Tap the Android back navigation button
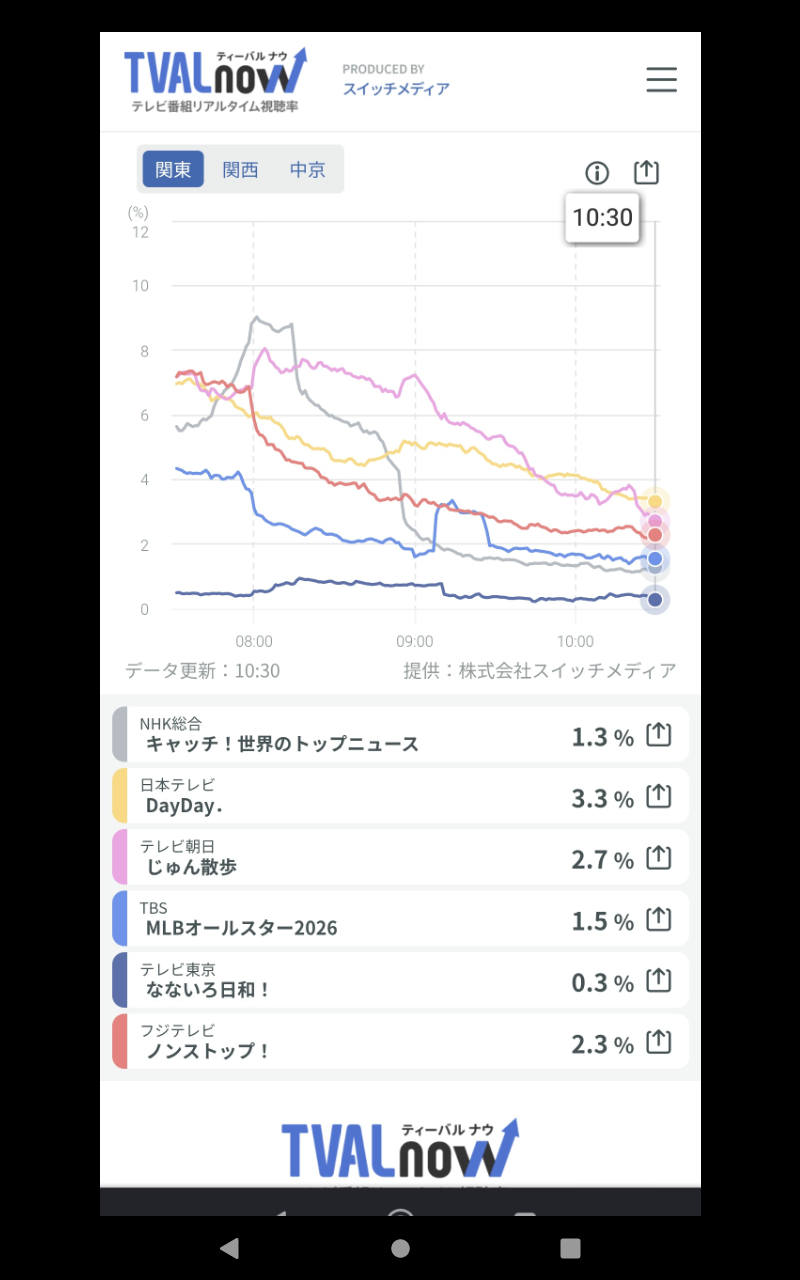The width and height of the screenshot is (800, 1280). (229, 1248)
